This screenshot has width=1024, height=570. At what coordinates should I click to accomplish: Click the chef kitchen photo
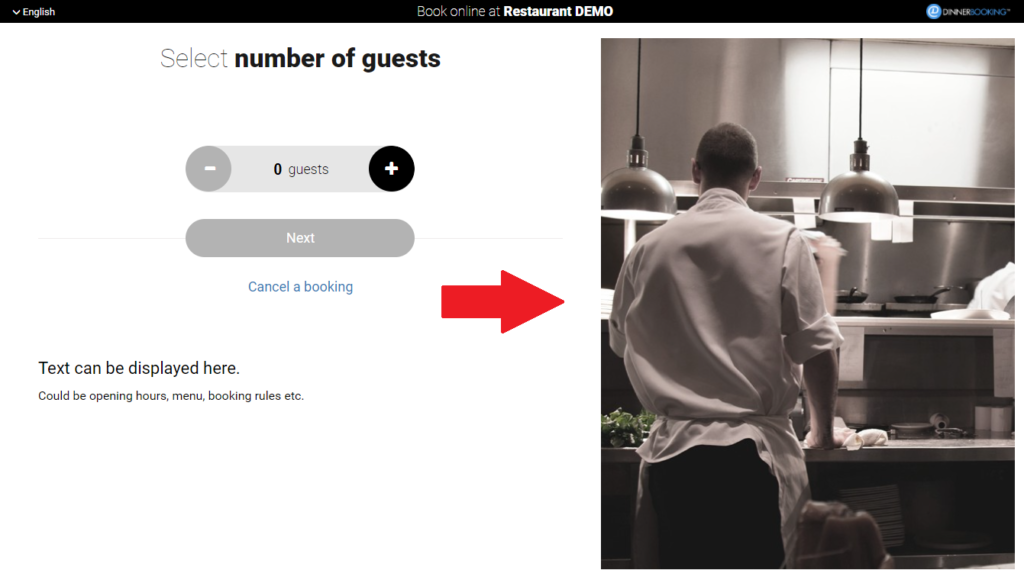click(x=808, y=303)
